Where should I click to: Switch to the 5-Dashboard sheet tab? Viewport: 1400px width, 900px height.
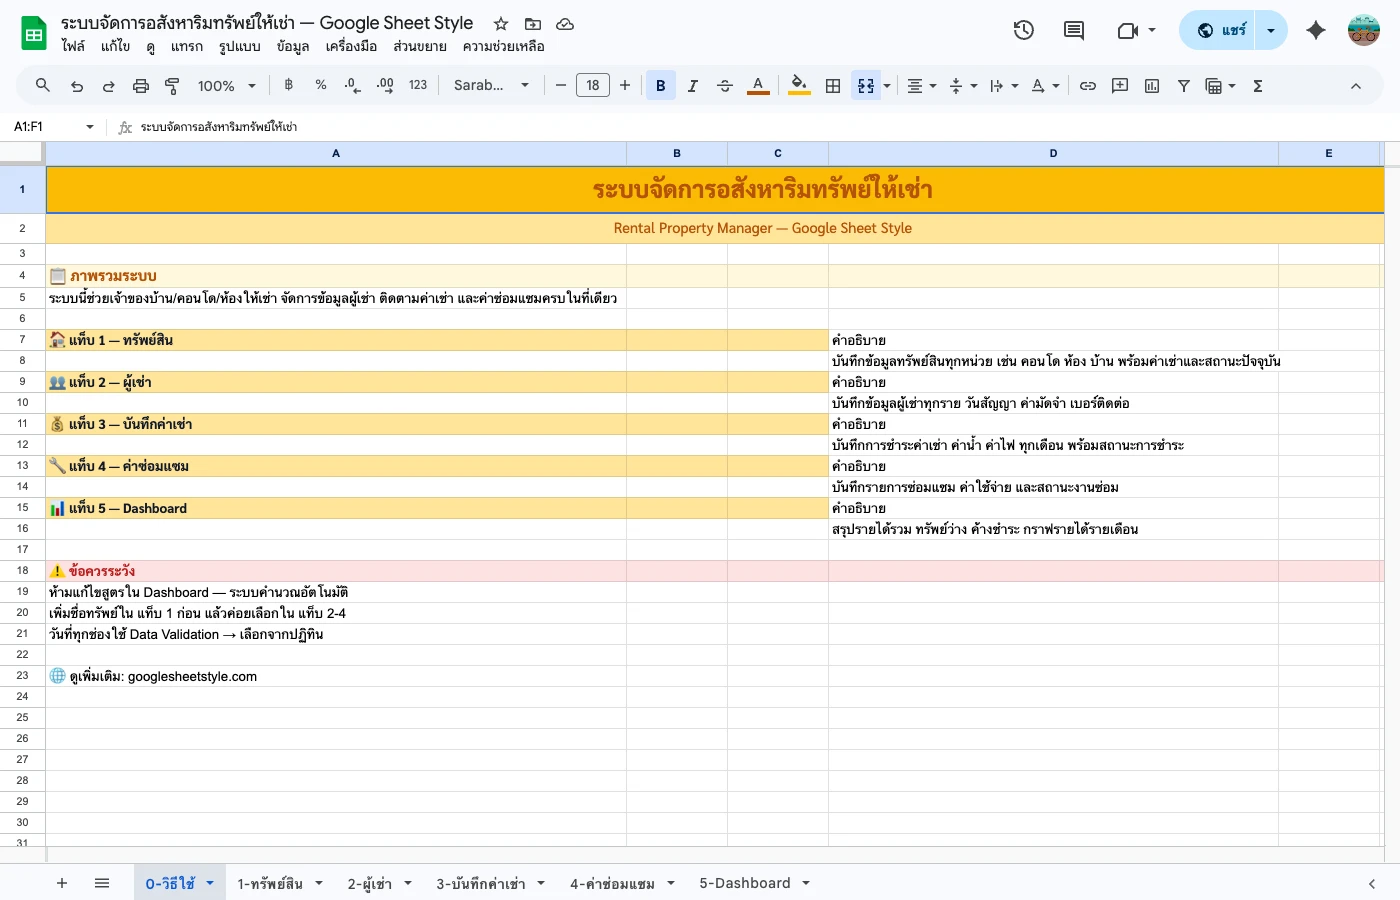745,883
